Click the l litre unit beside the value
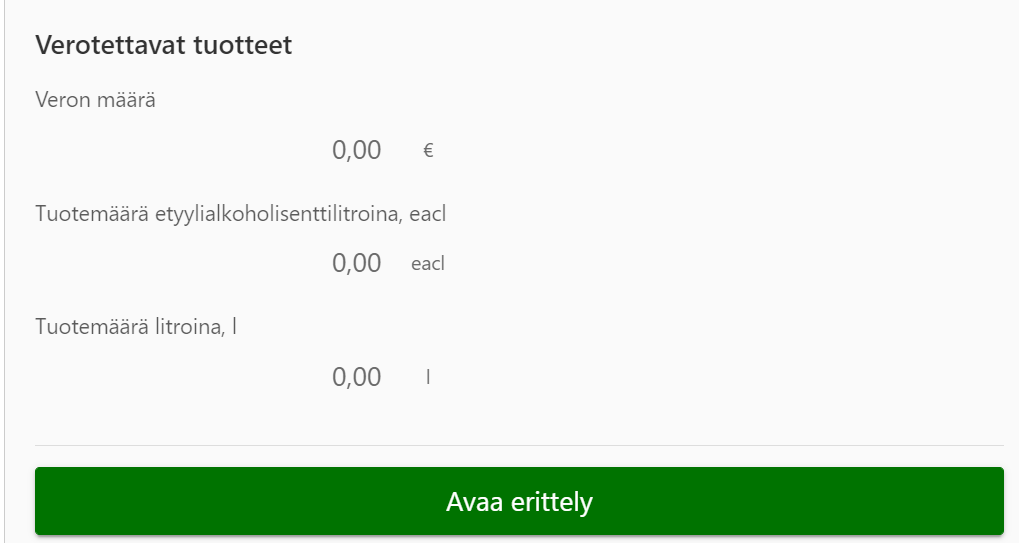1019x543 pixels. click(428, 377)
